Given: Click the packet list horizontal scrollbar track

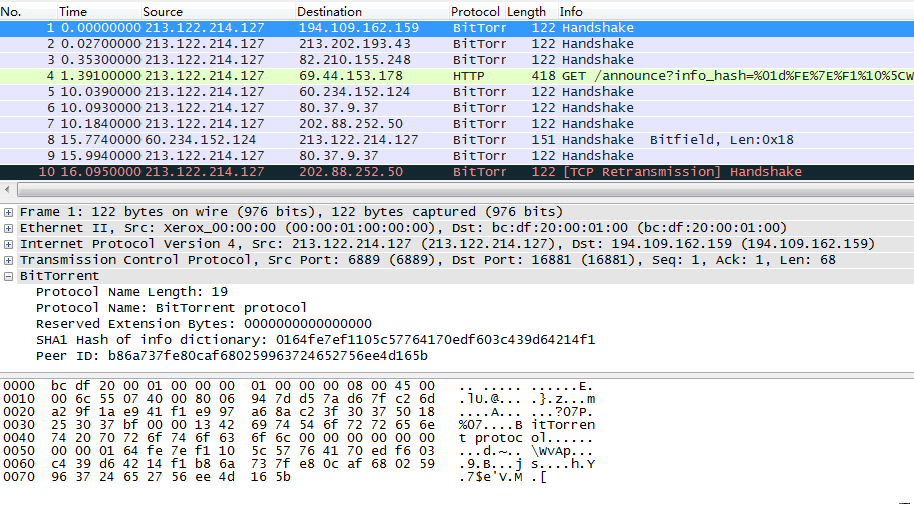Looking at the screenshot, I should [x=465, y=190].
